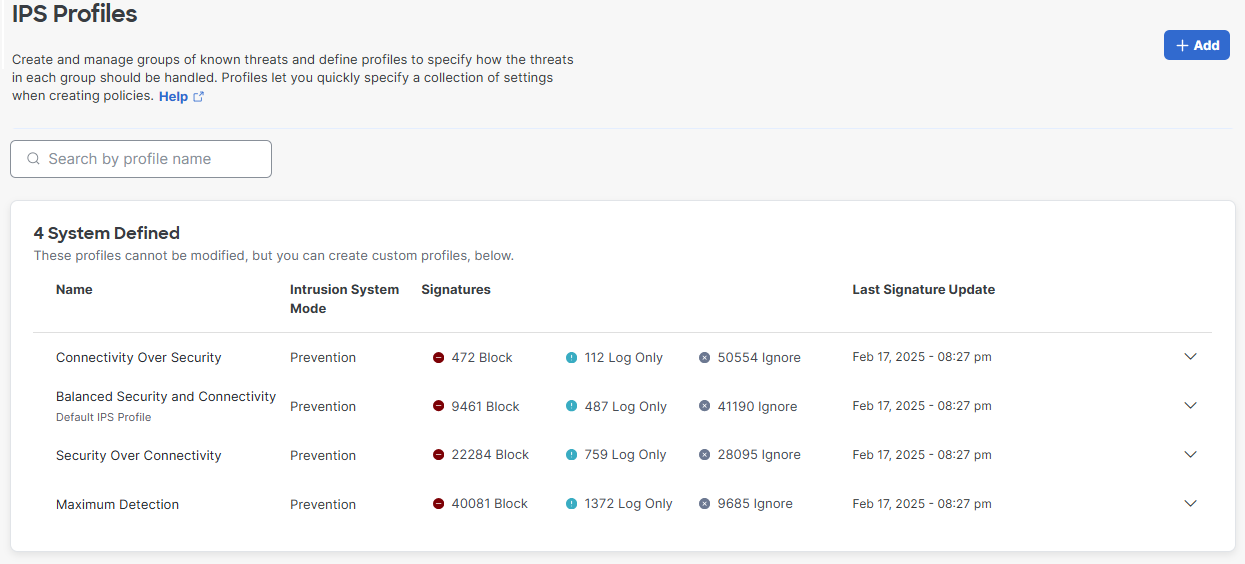Click the Ignore icon beside 50554

coord(704,357)
